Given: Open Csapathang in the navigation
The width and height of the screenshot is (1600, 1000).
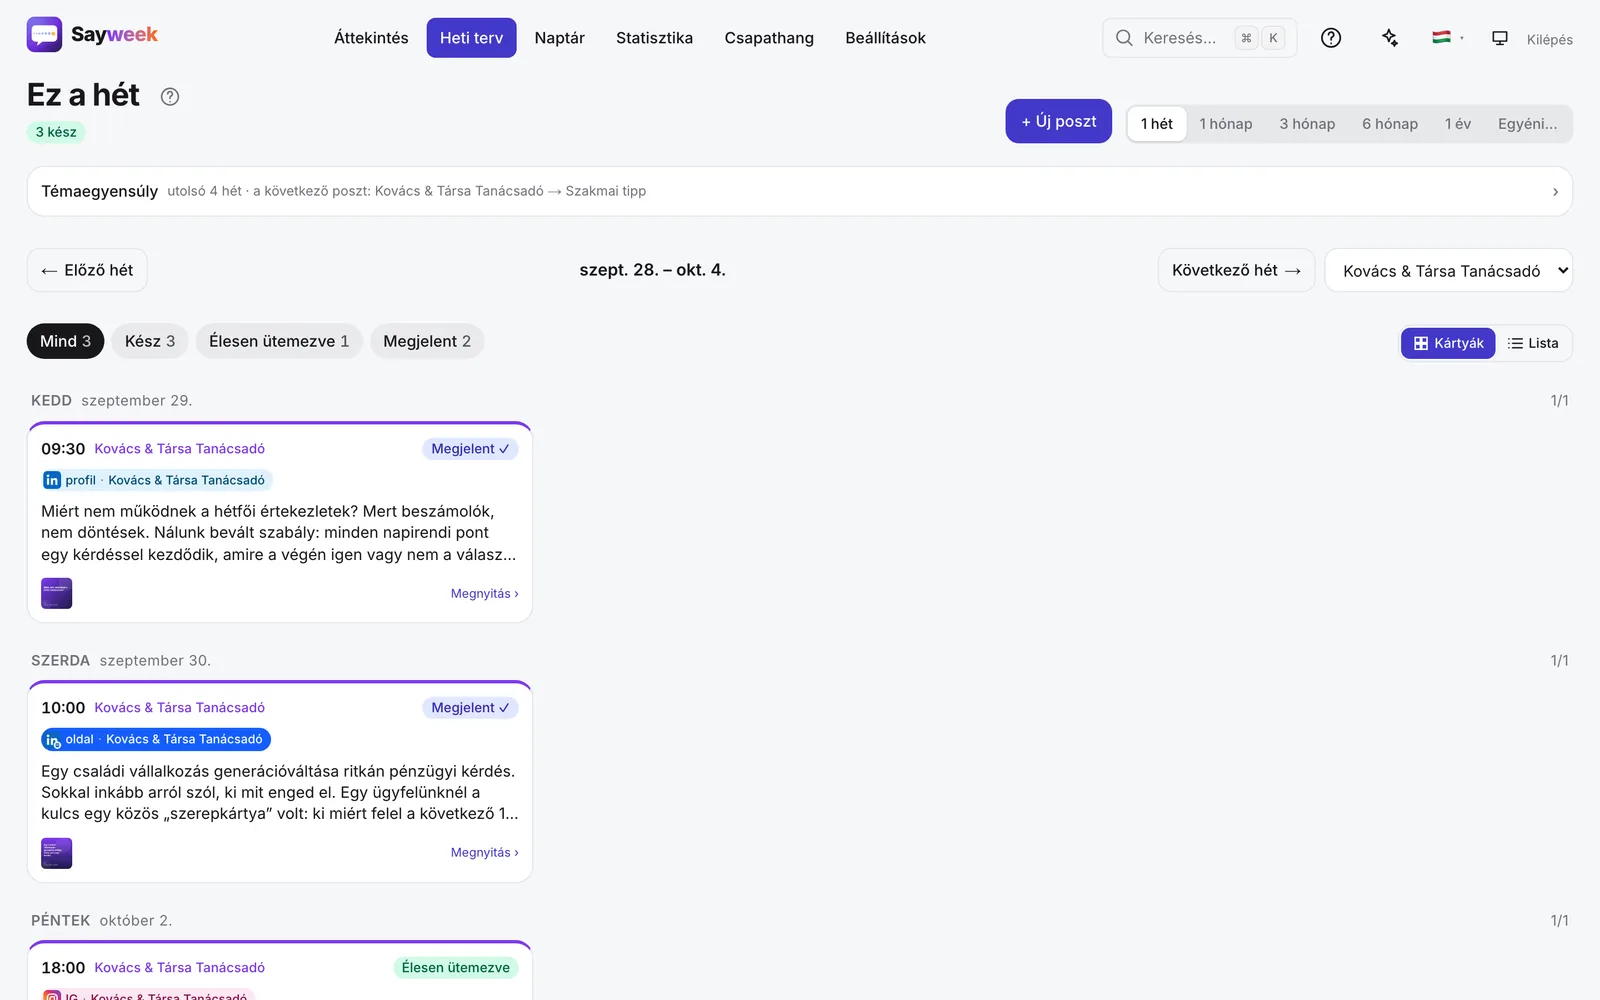Looking at the screenshot, I should pyautogui.click(x=769, y=38).
